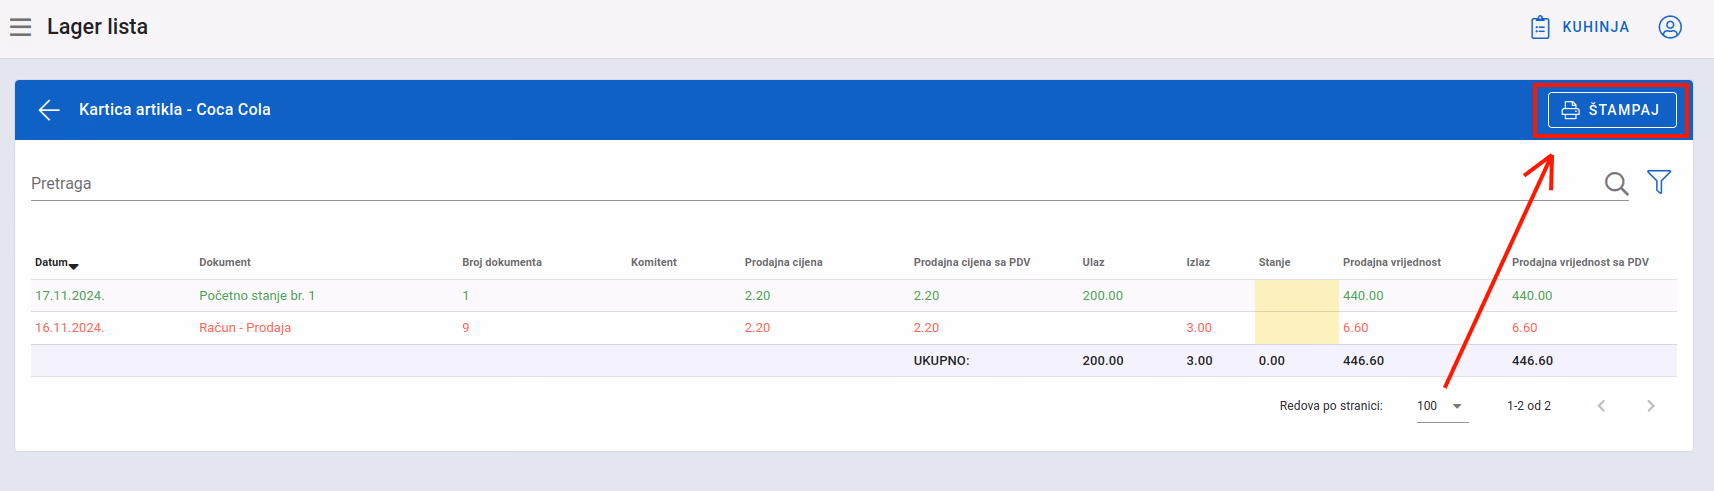Click the search magnifier icon
The image size is (1714, 491).
1616,183
